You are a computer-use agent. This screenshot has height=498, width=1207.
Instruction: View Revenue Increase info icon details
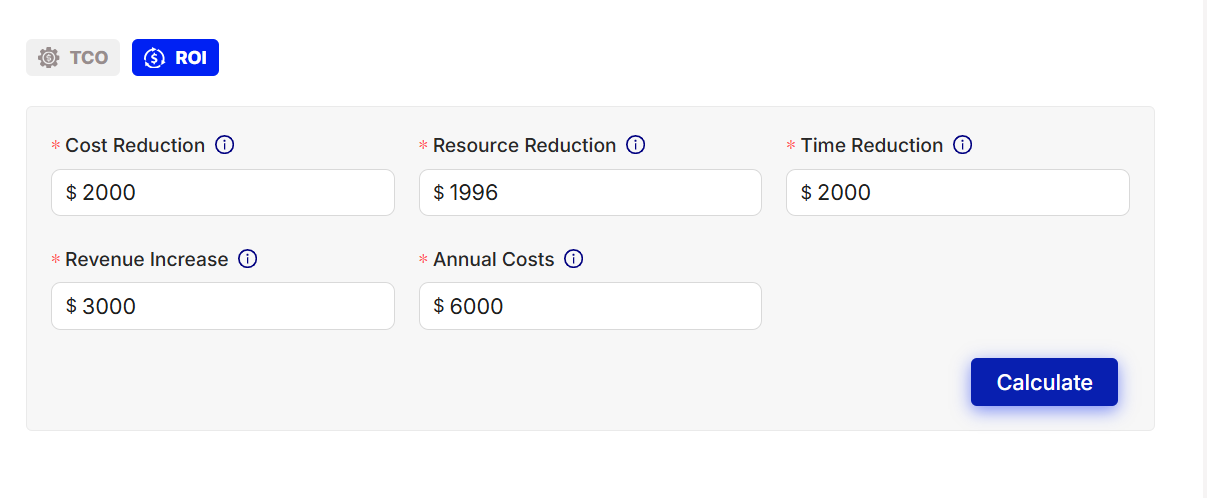(248, 259)
